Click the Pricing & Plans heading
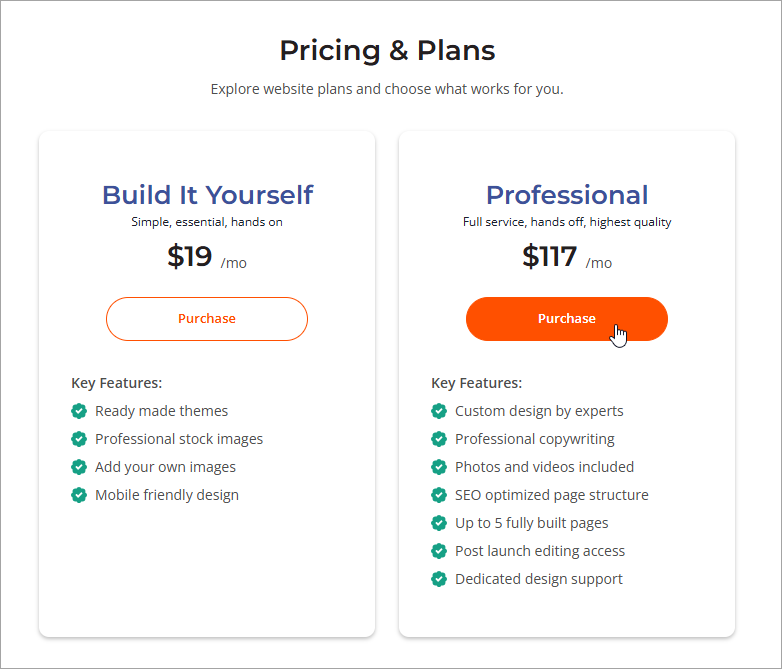The width and height of the screenshot is (782, 669). (387, 50)
